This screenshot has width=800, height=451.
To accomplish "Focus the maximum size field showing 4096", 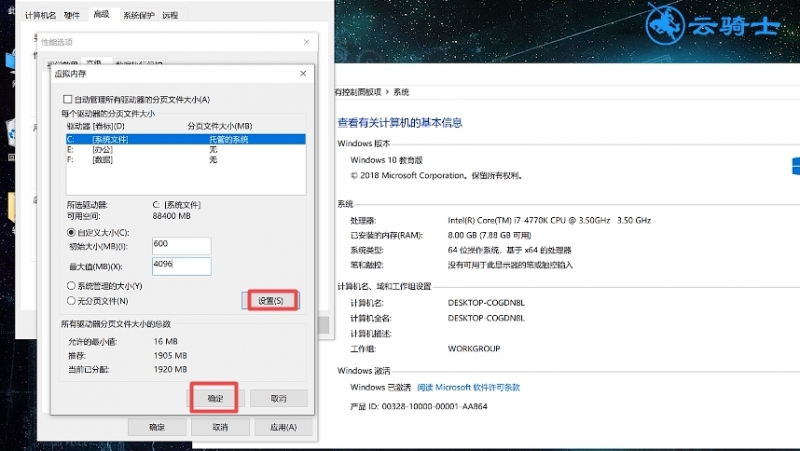I will pyautogui.click(x=182, y=266).
